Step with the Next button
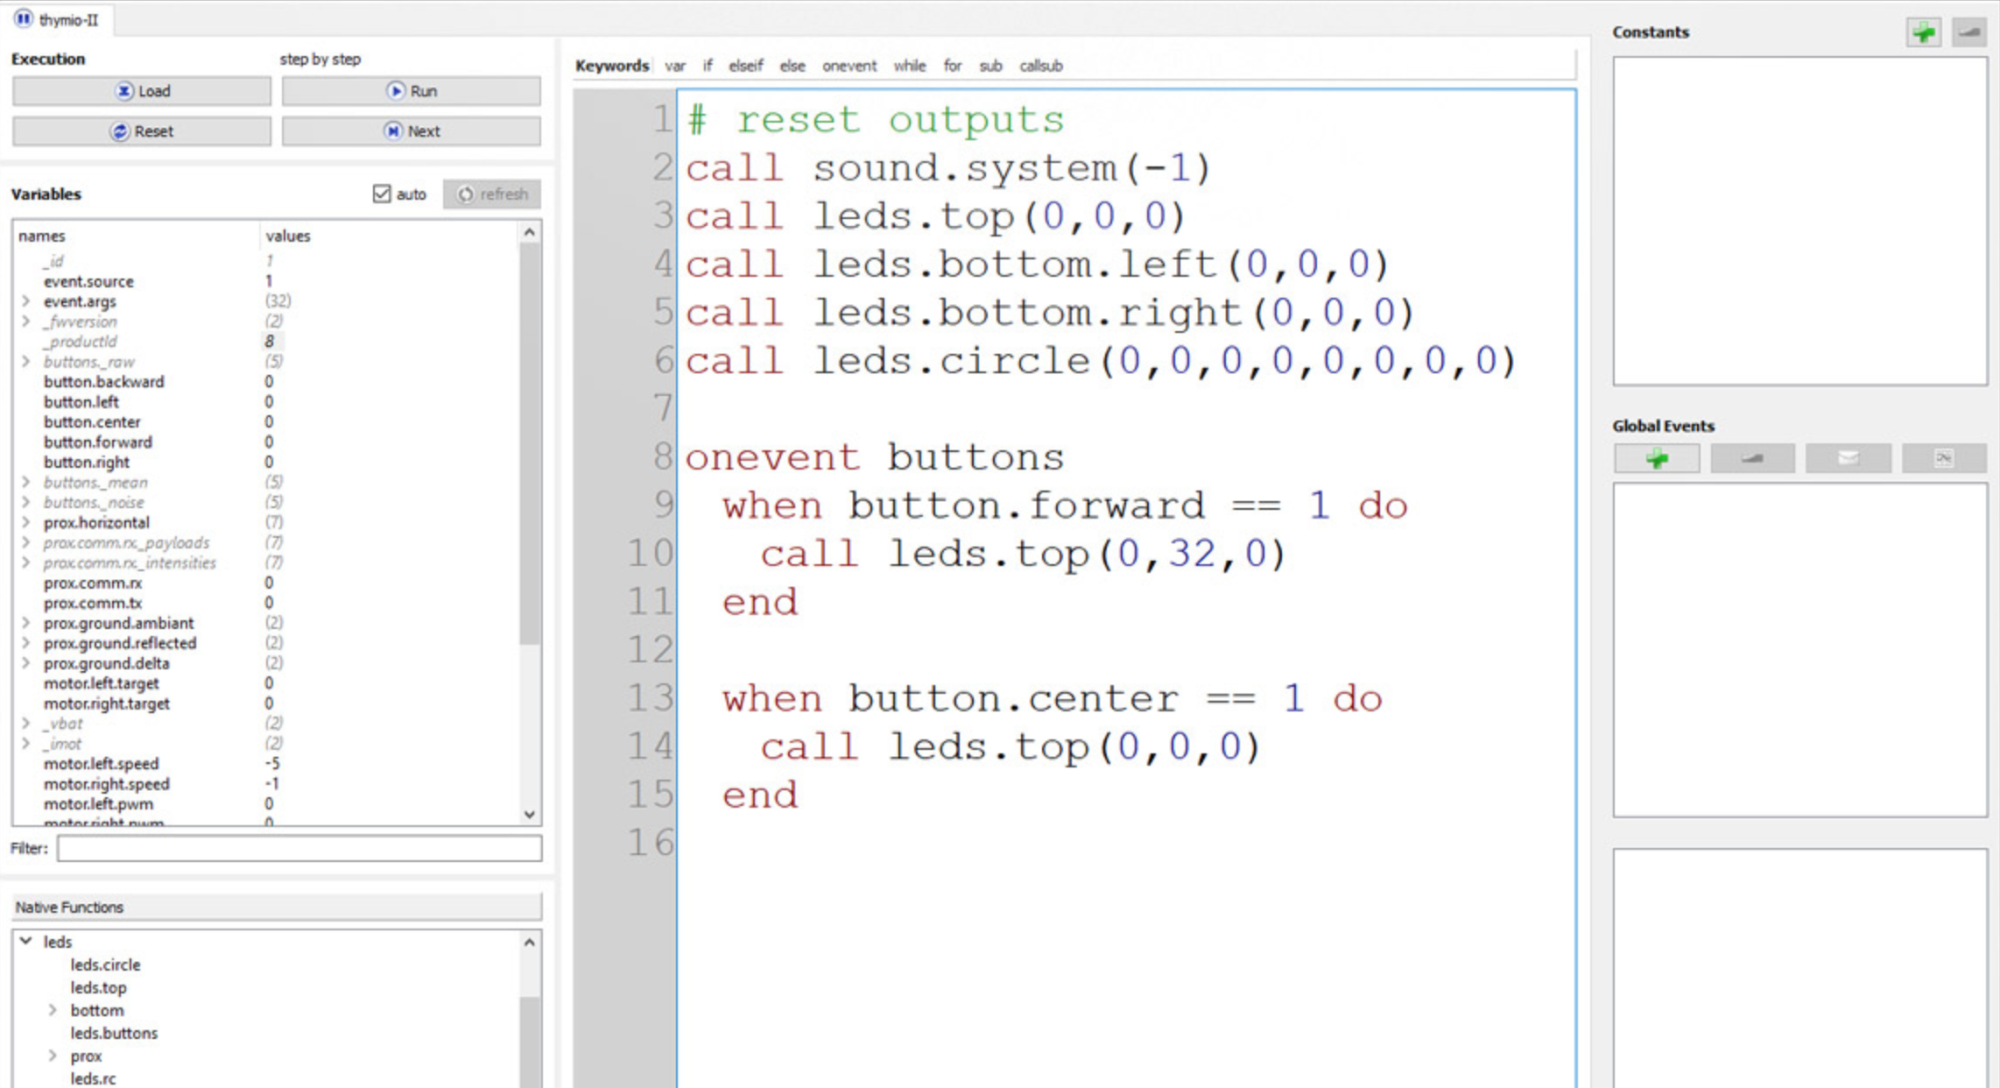The height and width of the screenshot is (1088, 2000). tap(411, 131)
